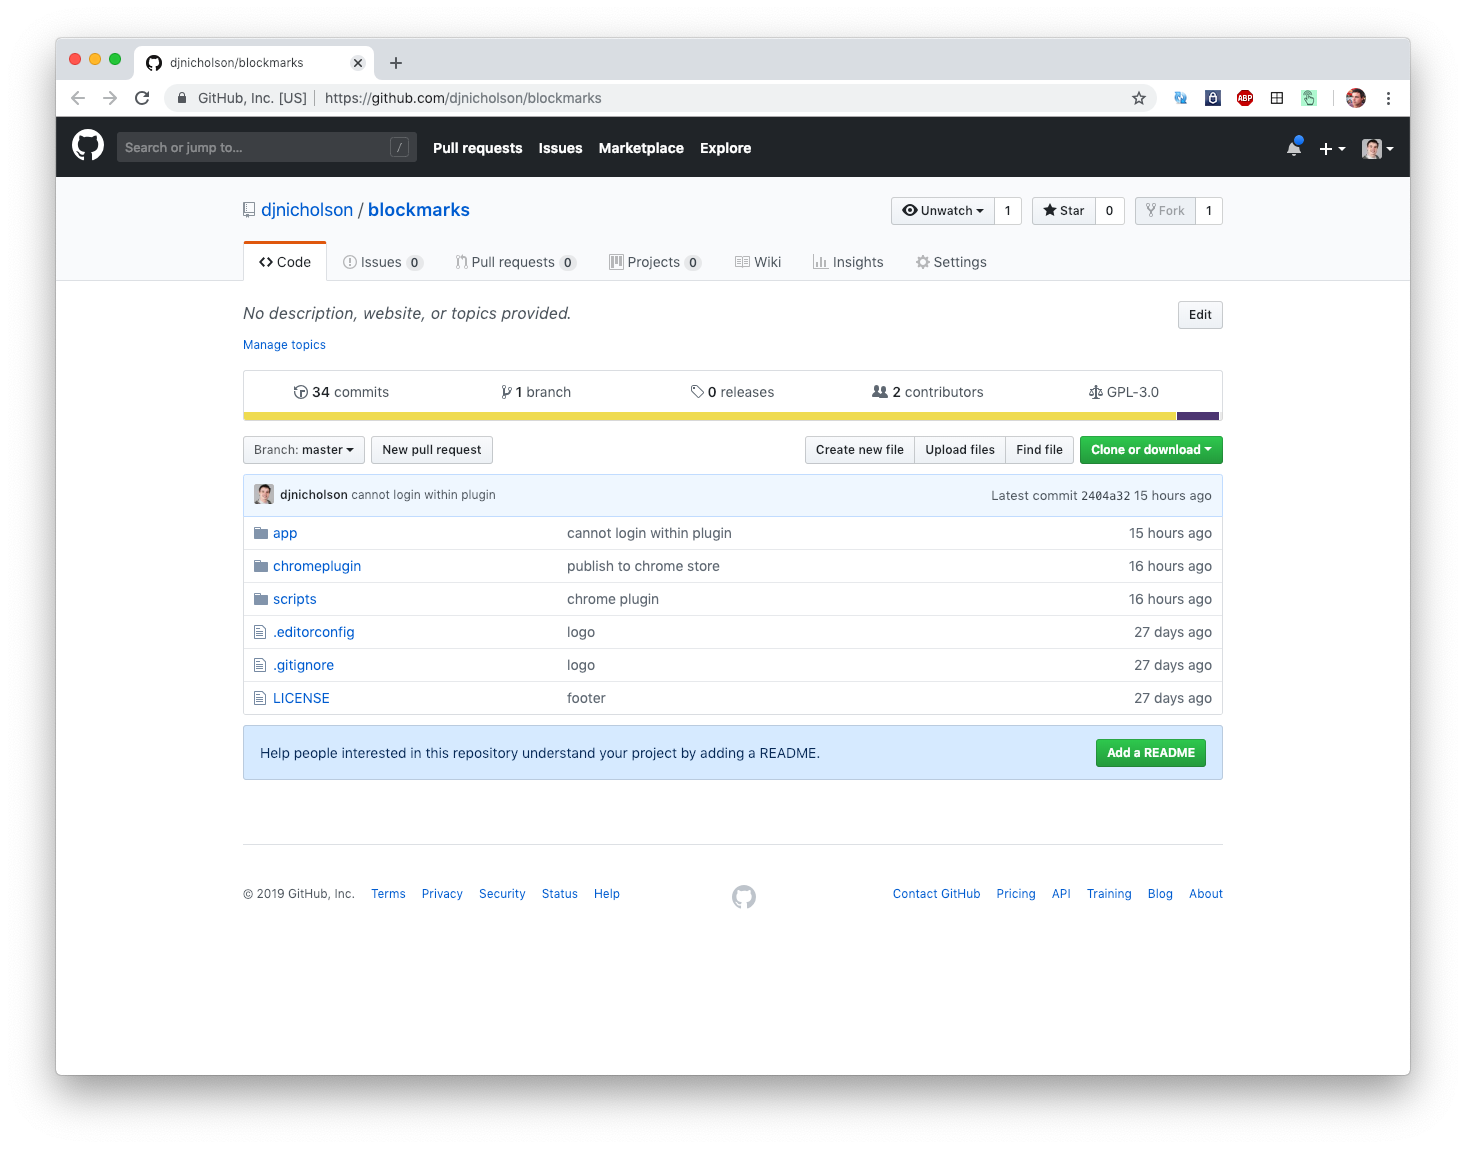Click the purple language bar segment
This screenshot has width=1466, height=1149.
click(x=1198, y=416)
